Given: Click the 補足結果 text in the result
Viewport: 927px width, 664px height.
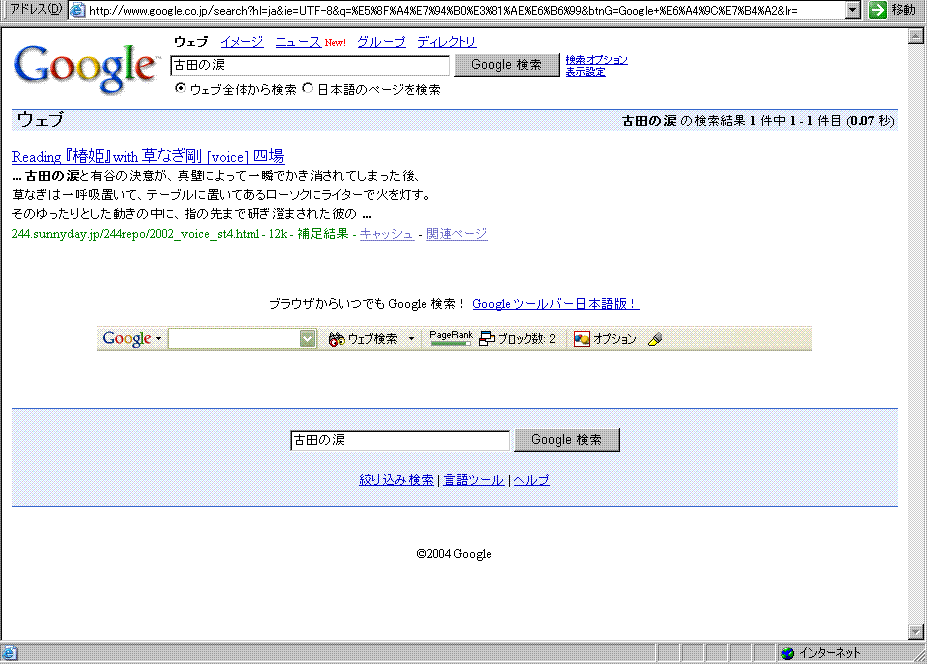Looking at the screenshot, I should point(323,234).
